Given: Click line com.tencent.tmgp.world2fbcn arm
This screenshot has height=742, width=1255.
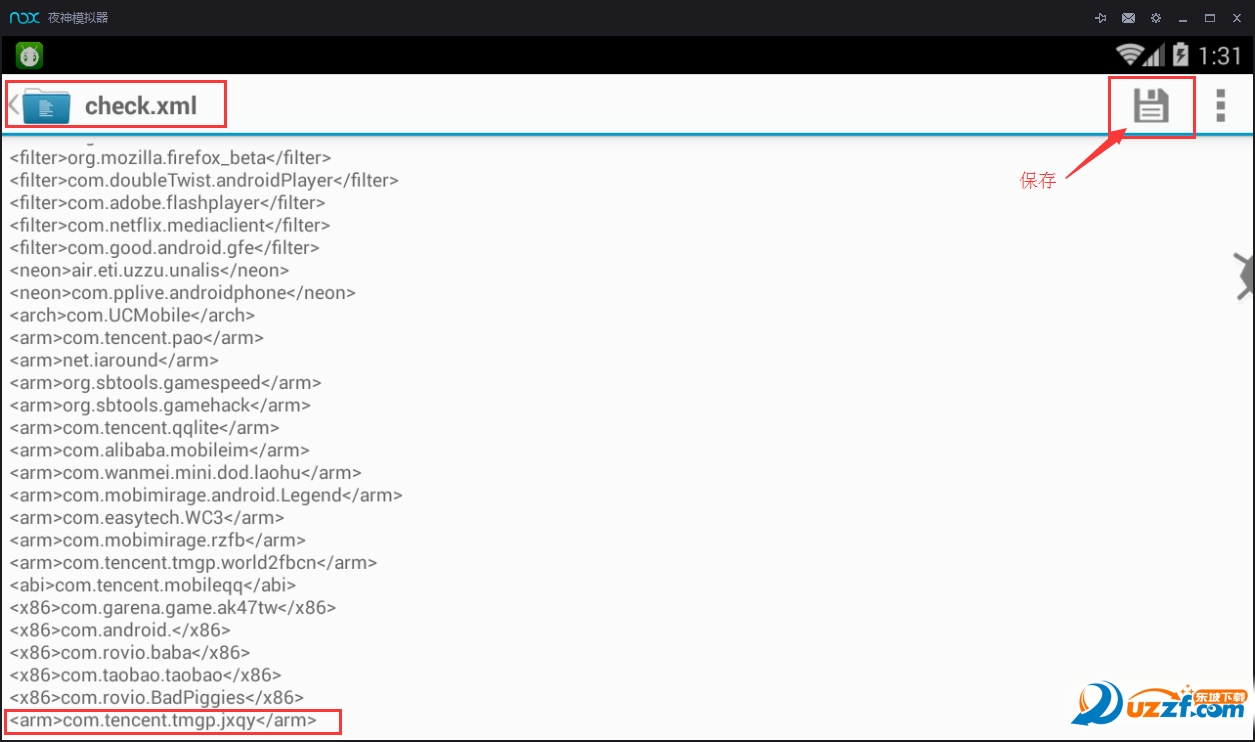Looking at the screenshot, I should point(194,563).
